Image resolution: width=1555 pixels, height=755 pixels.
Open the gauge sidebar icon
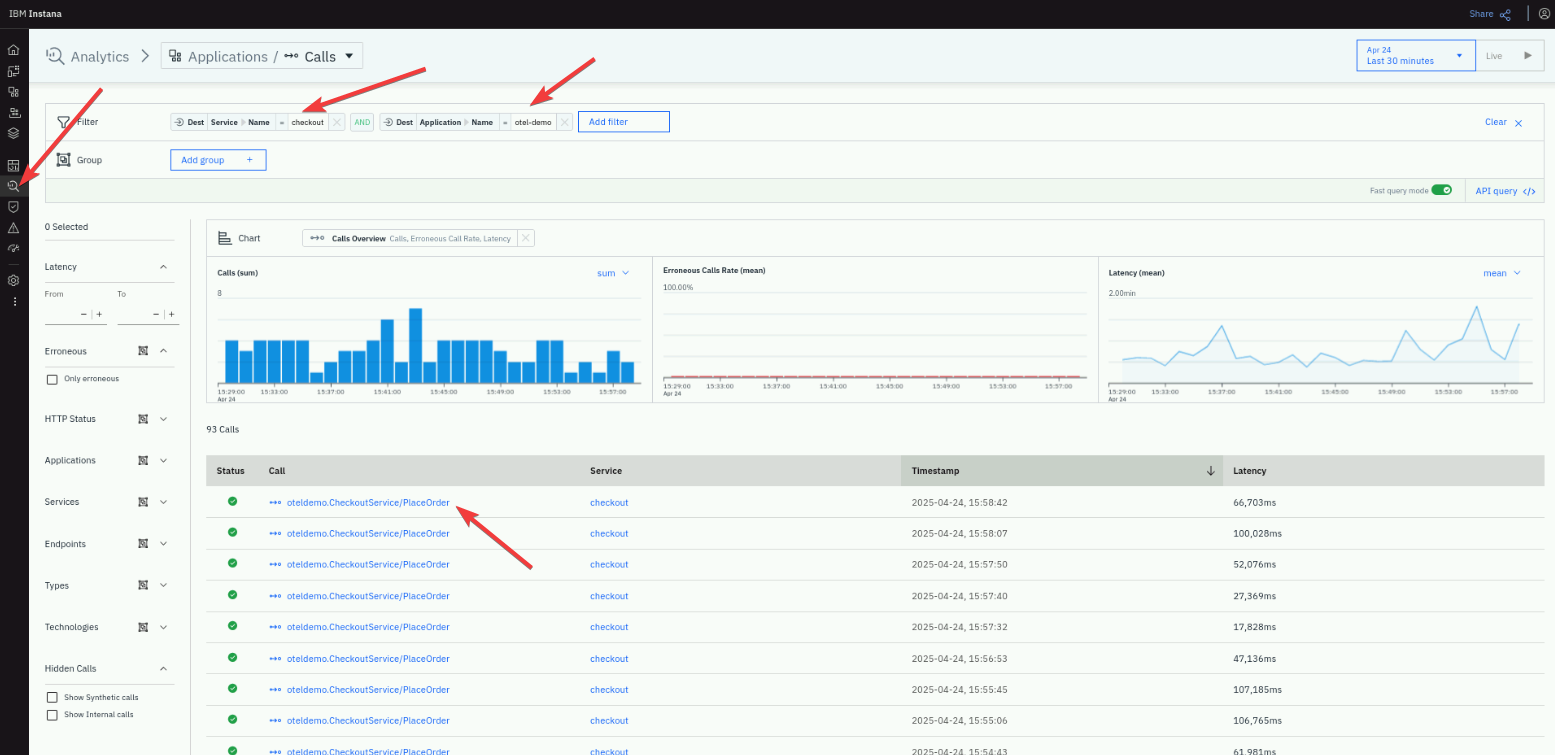[x=14, y=248]
